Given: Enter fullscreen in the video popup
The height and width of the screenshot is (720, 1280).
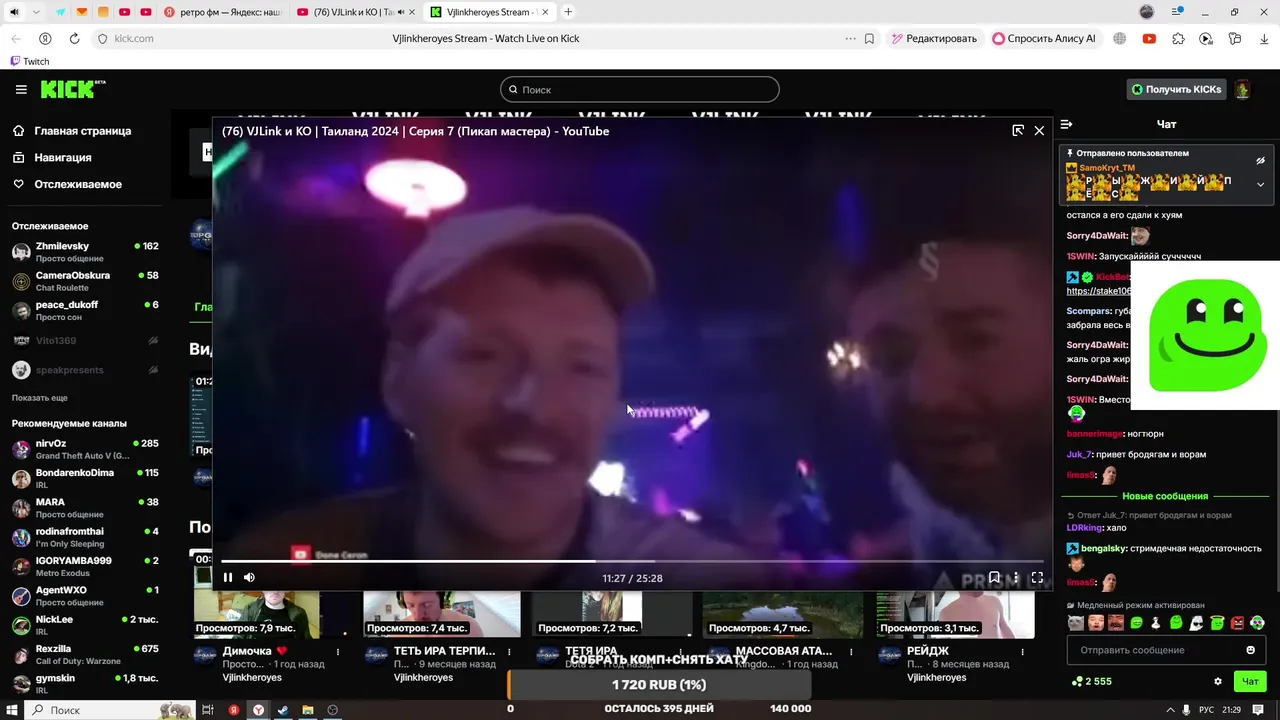Looking at the screenshot, I should (x=1037, y=577).
